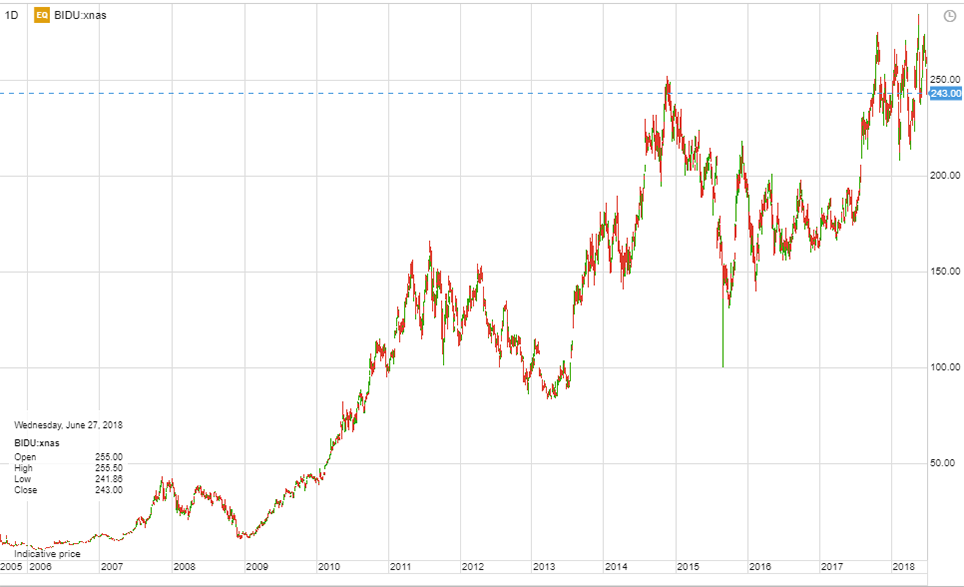Click the High 255.50 value in the info box
Screen dimensions: 964x587
click(x=109, y=468)
